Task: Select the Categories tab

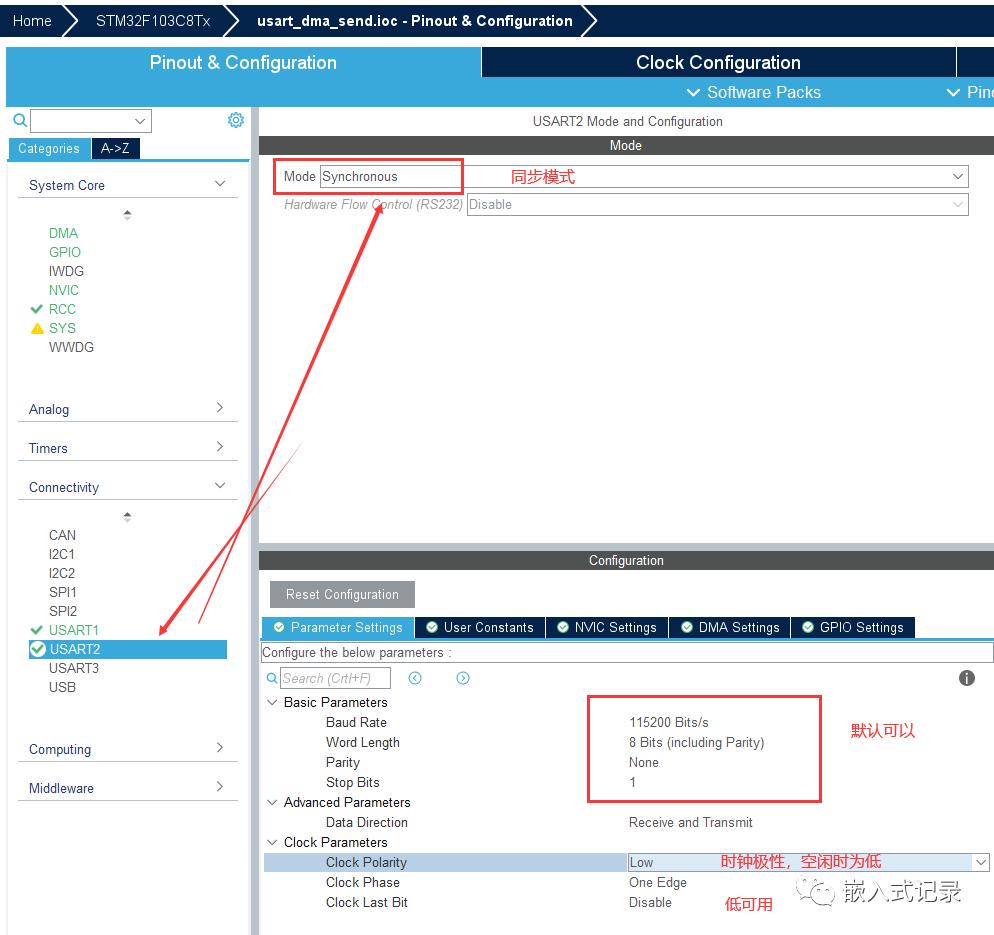Action: coord(49,148)
